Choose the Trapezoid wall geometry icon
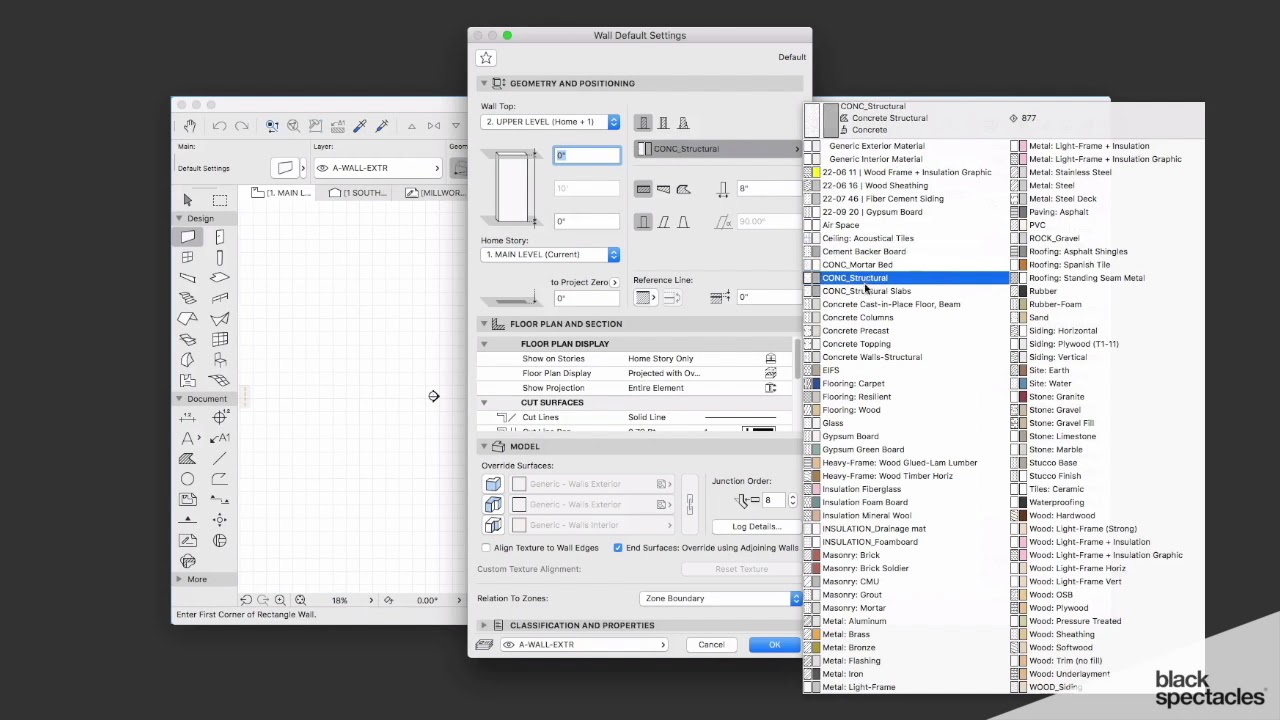 (663, 189)
